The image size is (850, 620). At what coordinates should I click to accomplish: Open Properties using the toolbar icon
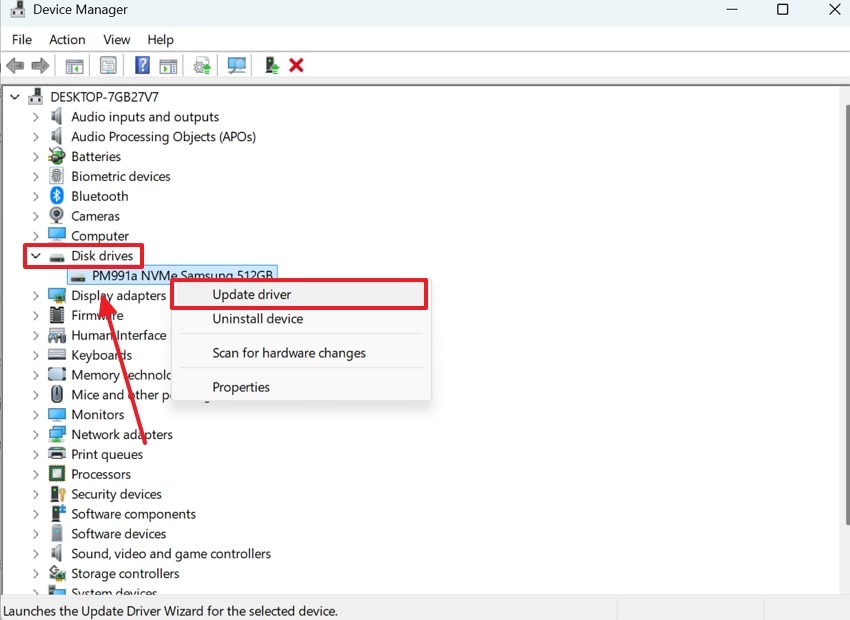(107, 65)
